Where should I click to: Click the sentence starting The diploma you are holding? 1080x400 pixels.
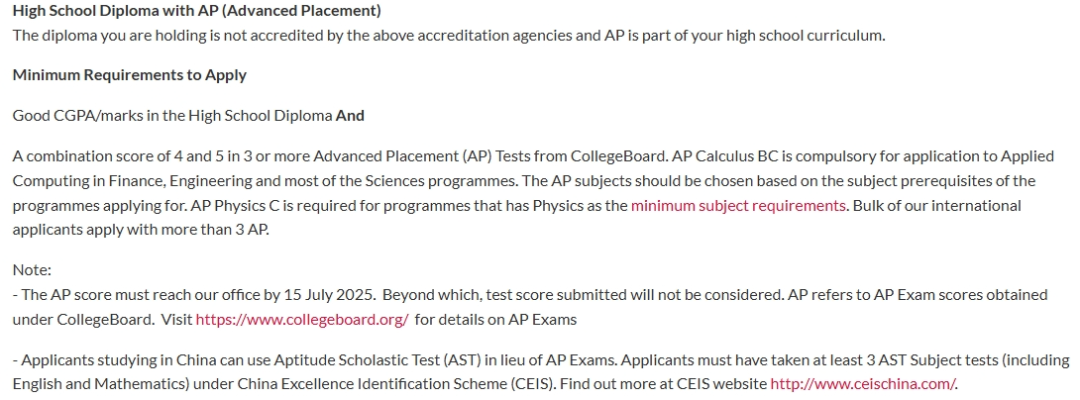[x=448, y=36]
